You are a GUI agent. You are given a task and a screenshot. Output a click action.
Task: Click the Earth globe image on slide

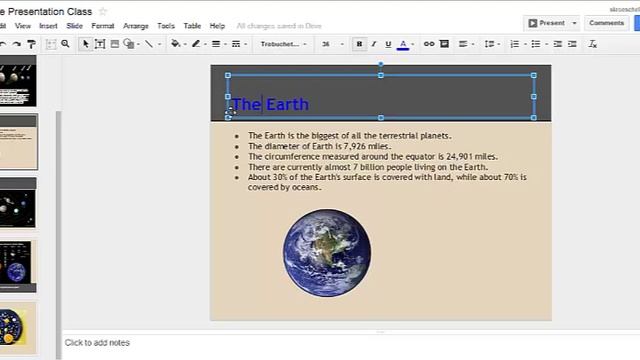[327, 253]
